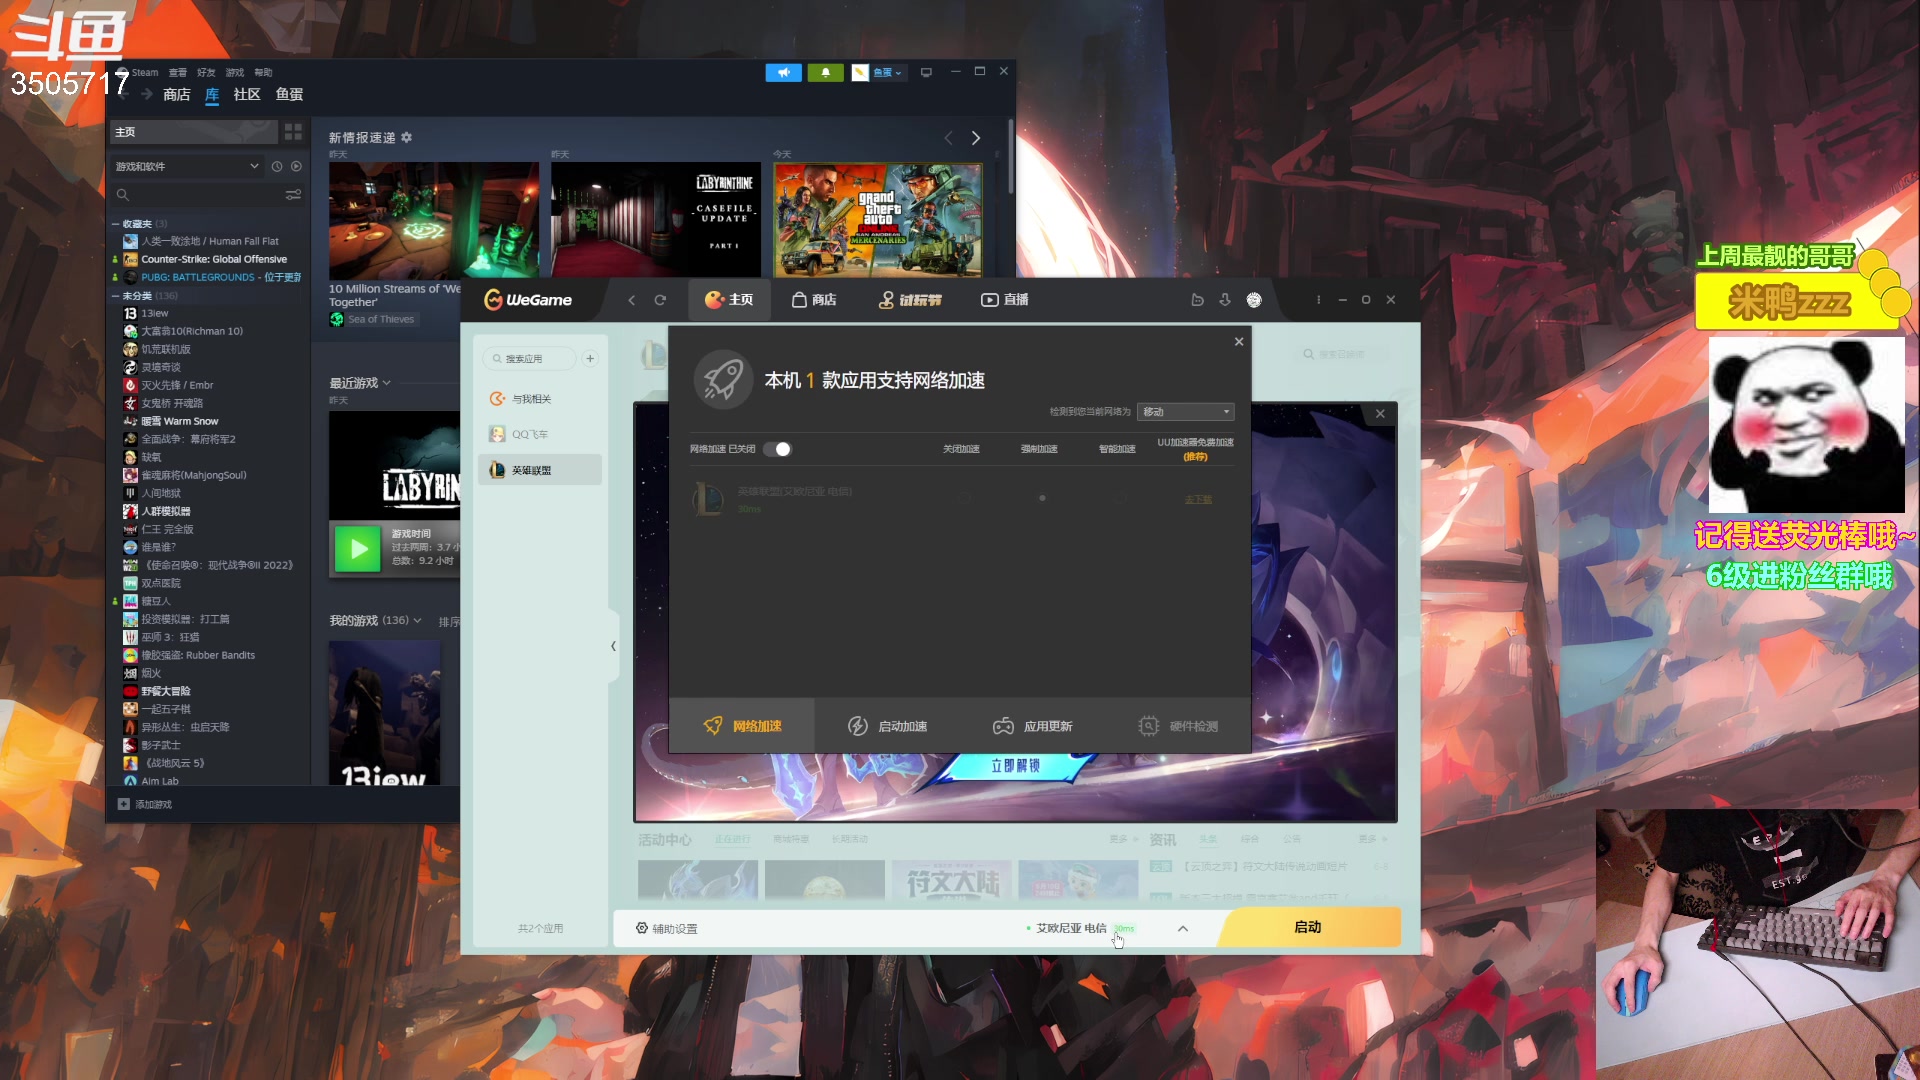Add application with the plus icon in WeGame
This screenshot has width=1920, height=1080.
coord(590,359)
